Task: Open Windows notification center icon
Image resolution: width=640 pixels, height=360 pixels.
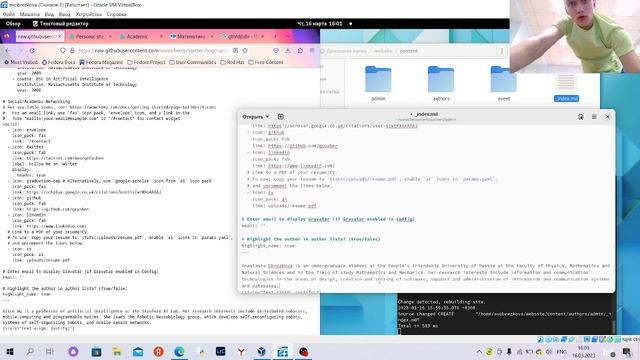Action: pyautogui.click(x=627, y=352)
